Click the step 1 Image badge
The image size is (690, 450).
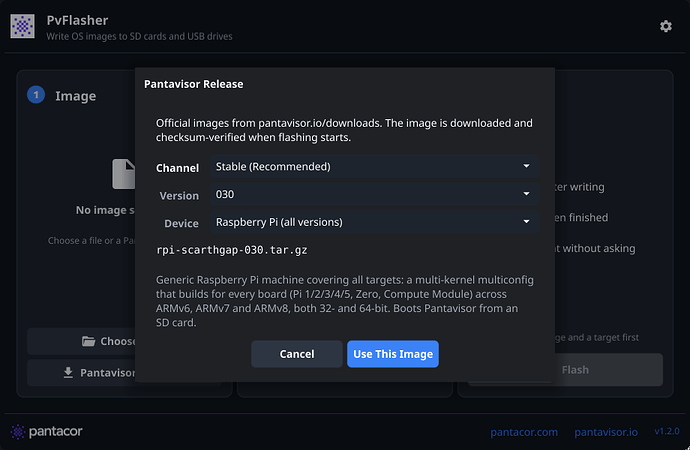[36, 95]
